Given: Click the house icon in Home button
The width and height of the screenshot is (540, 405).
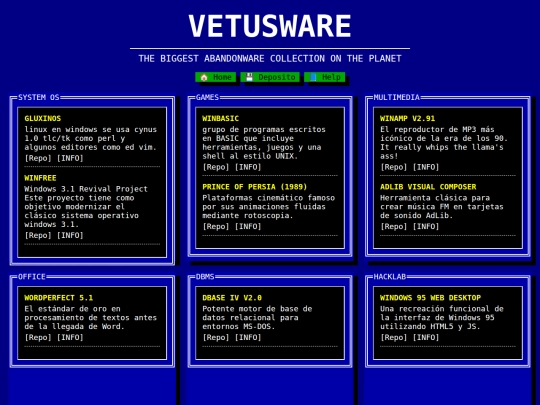Looking at the screenshot, I should (204, 77).
